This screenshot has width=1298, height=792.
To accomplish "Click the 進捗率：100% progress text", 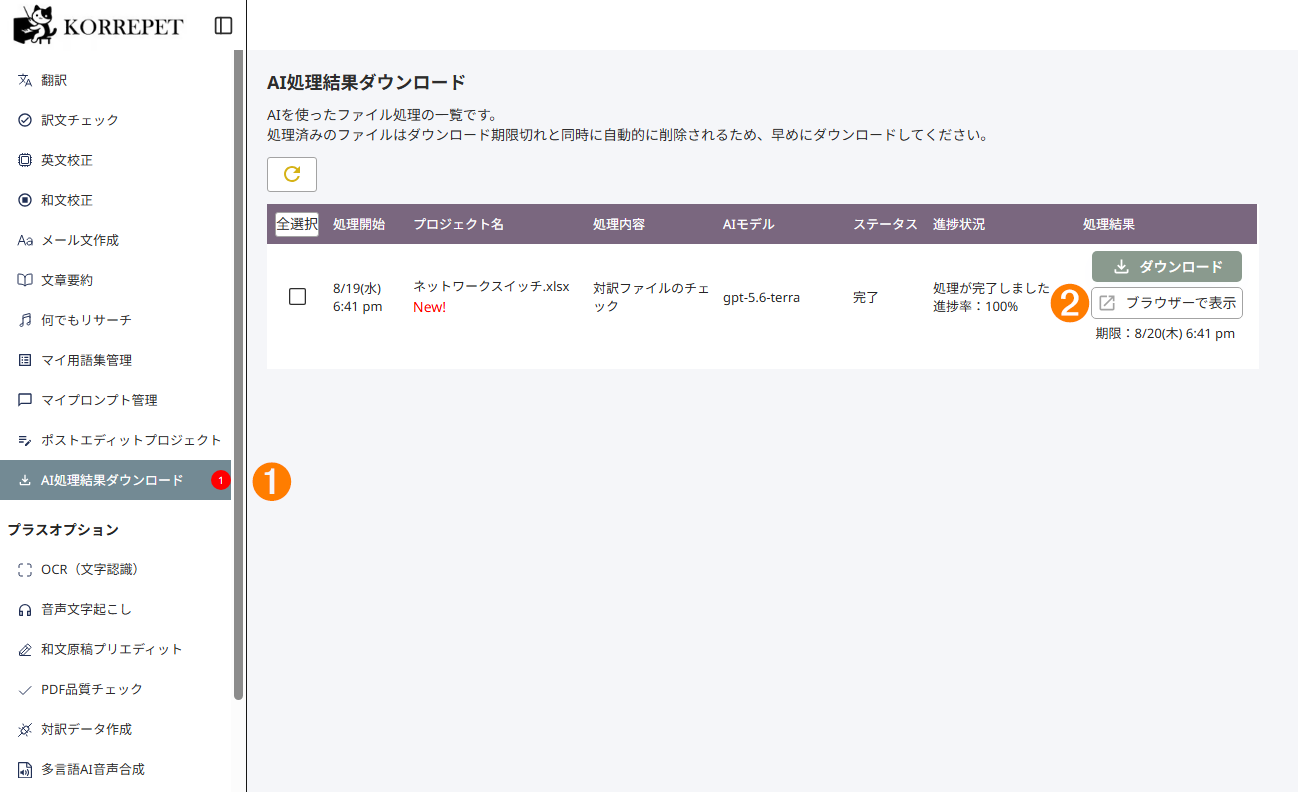I will (x=975, y=306).
